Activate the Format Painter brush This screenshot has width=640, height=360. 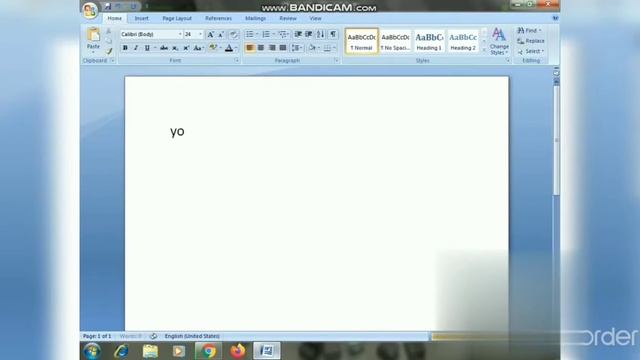(x=109, y=51)
